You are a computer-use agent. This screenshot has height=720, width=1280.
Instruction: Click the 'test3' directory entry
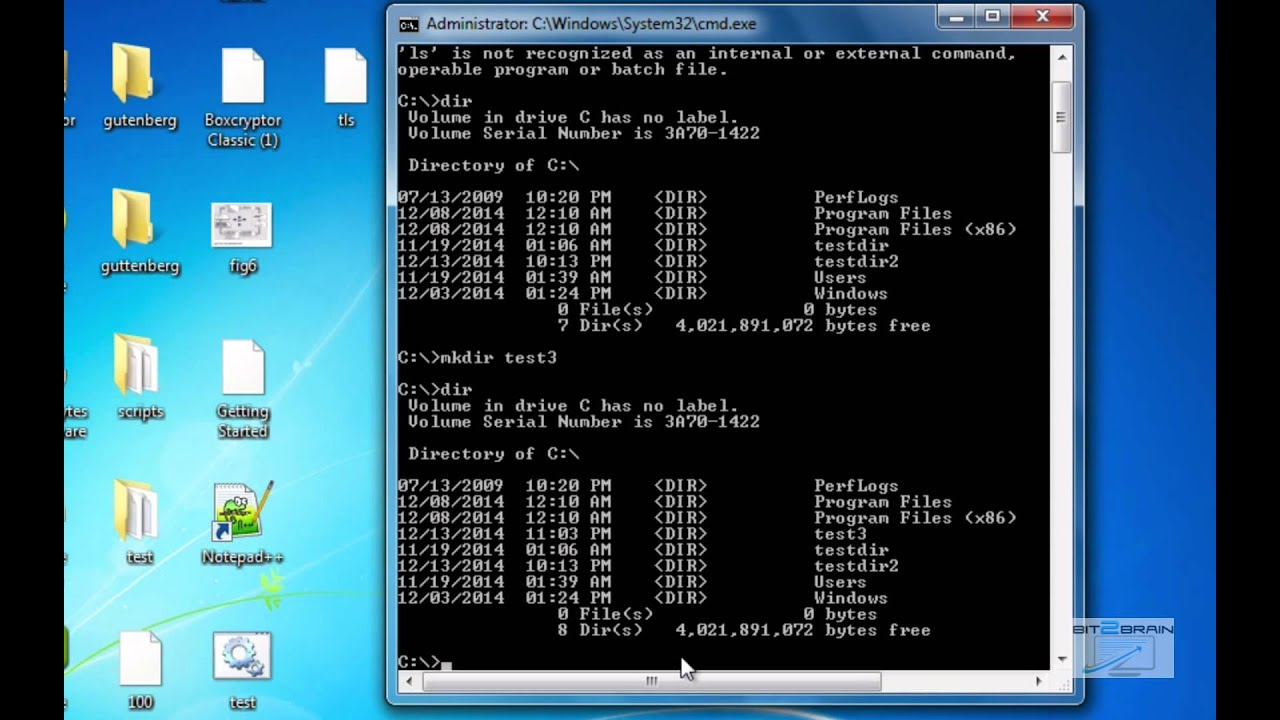coord(840,534)
